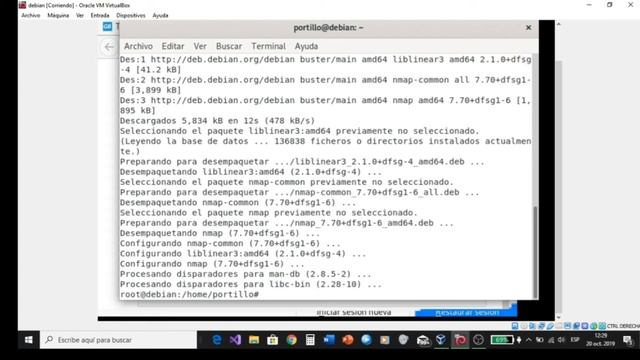Open Calculator from taskbar
The image size is (640, 360).
[310, 340]
